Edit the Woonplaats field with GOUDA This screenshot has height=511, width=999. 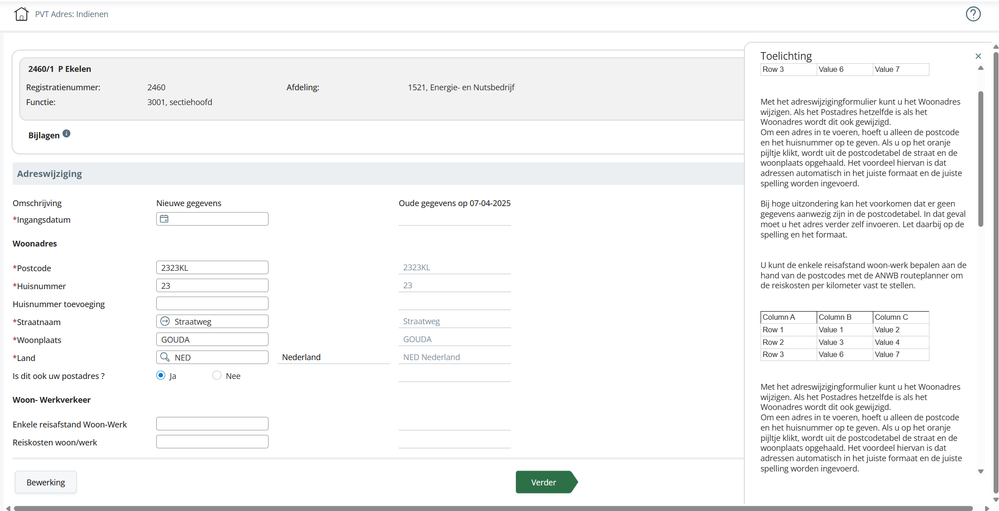(x=212, y=339)
